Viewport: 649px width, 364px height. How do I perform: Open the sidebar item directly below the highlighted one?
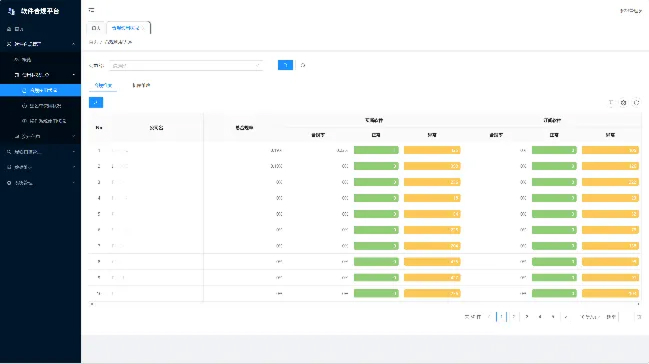click(41, 106)
